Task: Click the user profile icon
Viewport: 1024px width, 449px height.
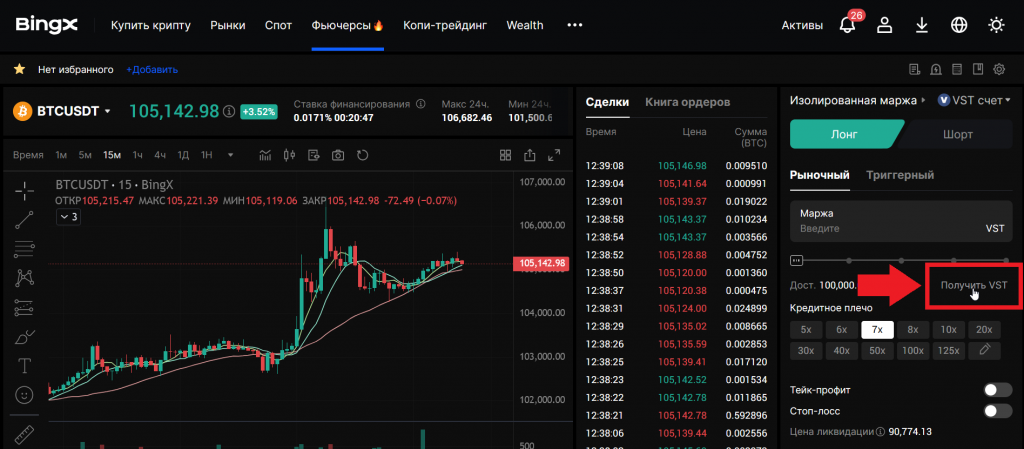Action: (x=884, y=25)
